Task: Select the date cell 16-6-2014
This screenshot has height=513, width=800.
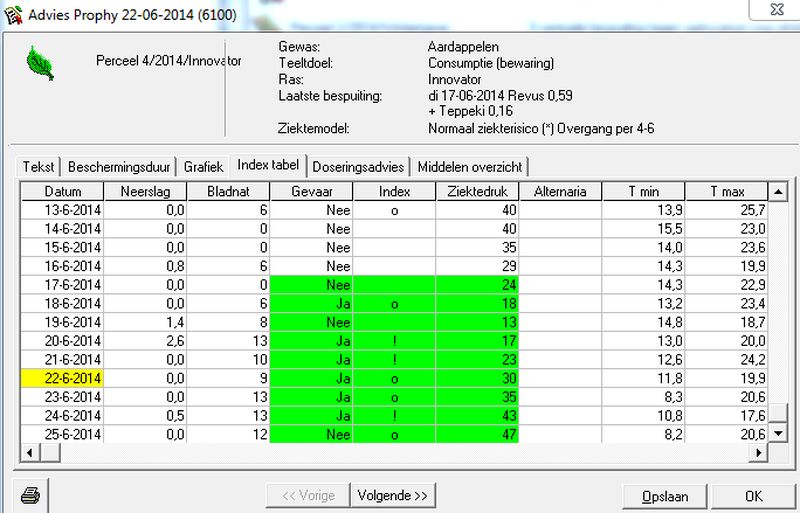Action: (x=62, y=266)
